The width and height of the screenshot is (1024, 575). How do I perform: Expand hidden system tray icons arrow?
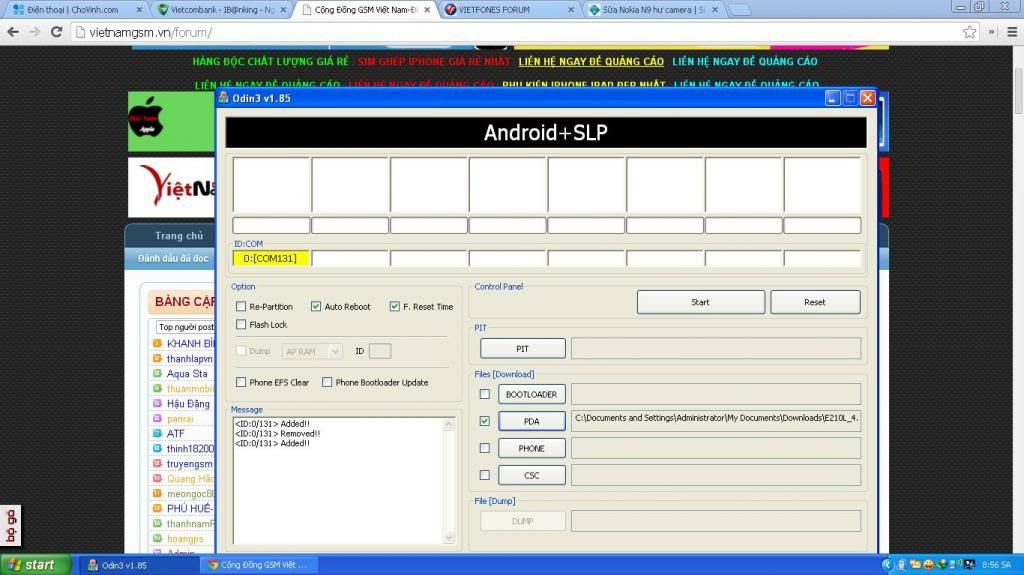886,565
